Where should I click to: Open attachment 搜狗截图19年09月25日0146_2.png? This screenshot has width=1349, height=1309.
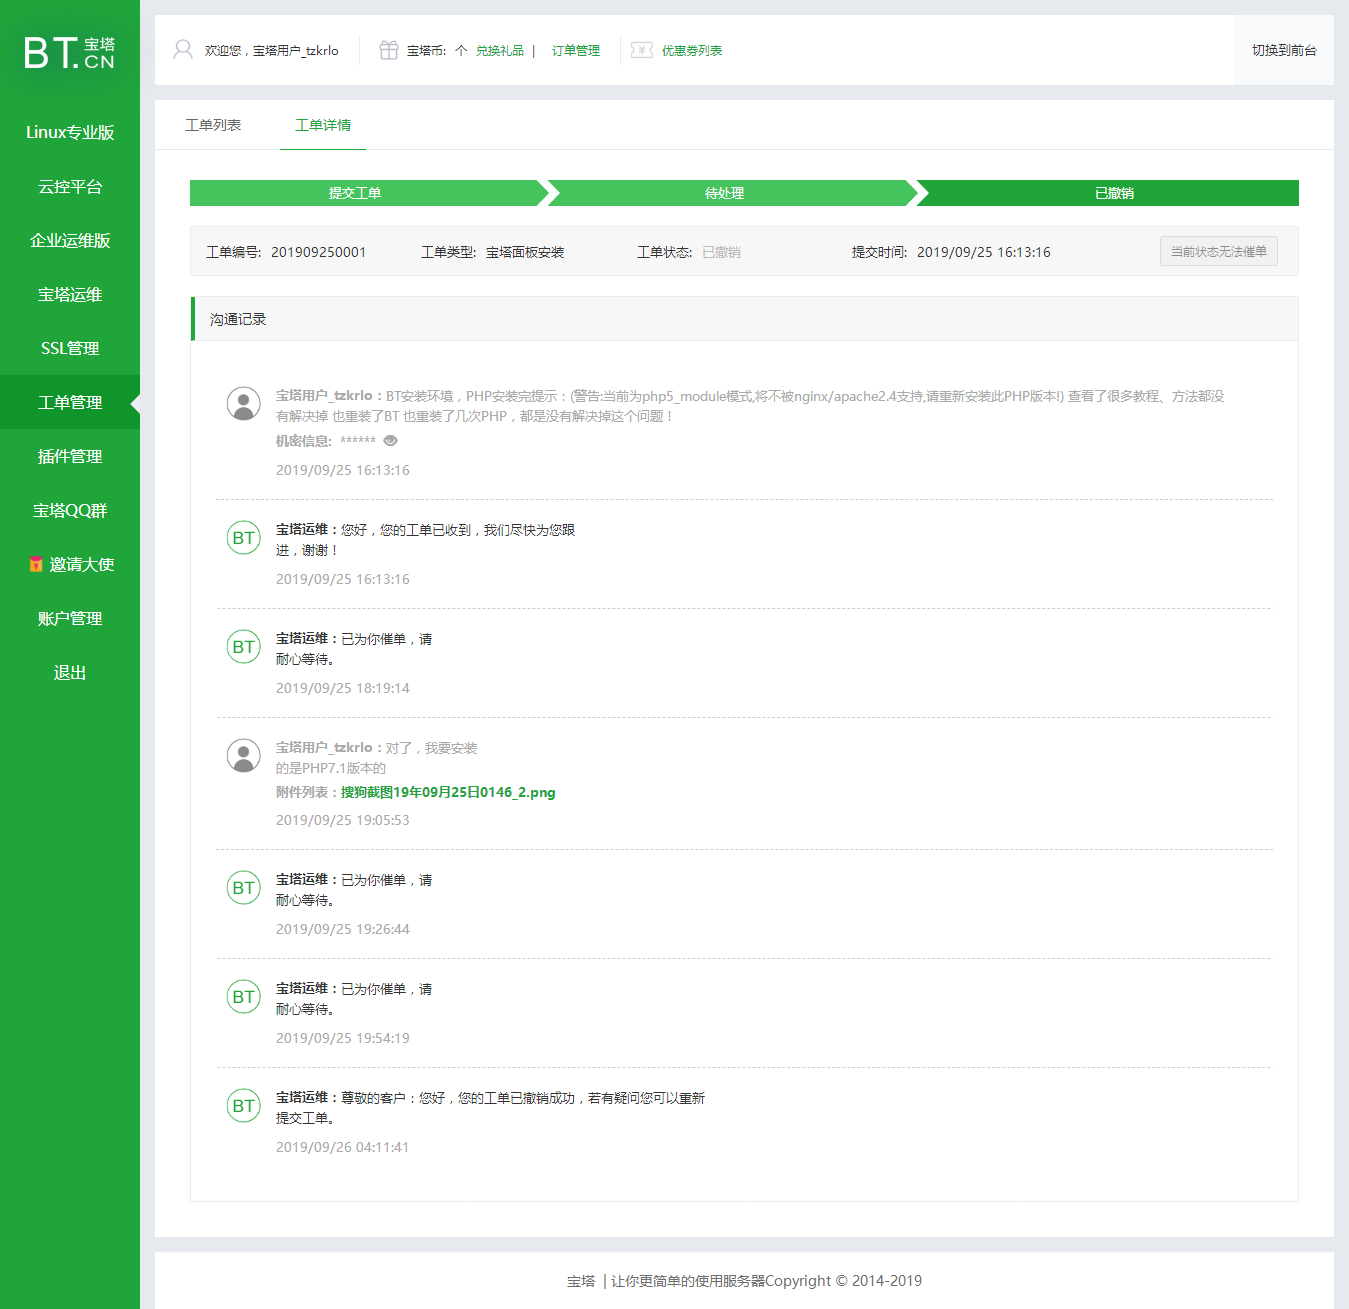pos(448,792)
